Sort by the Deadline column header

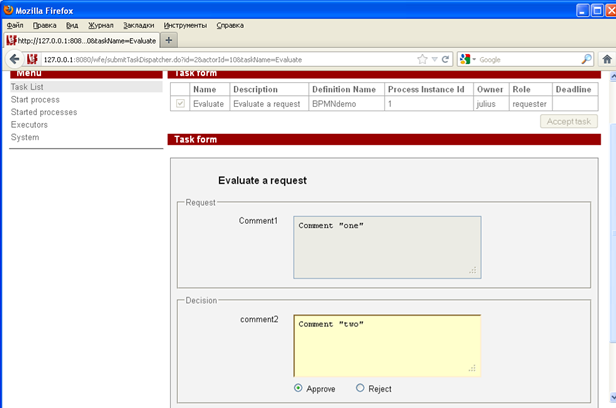tap(573, 89)
